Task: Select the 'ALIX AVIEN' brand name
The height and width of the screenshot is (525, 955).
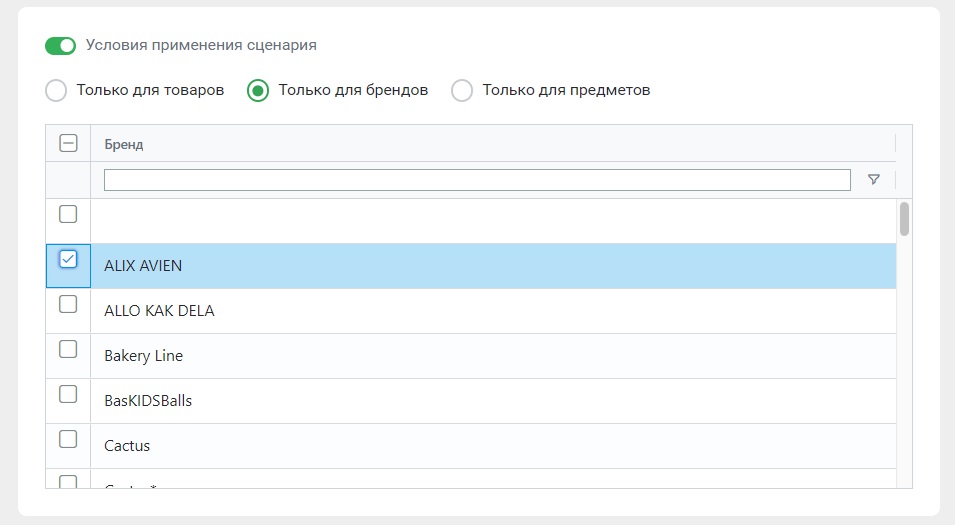Action: pyautogui.click(x=143, y=266)
